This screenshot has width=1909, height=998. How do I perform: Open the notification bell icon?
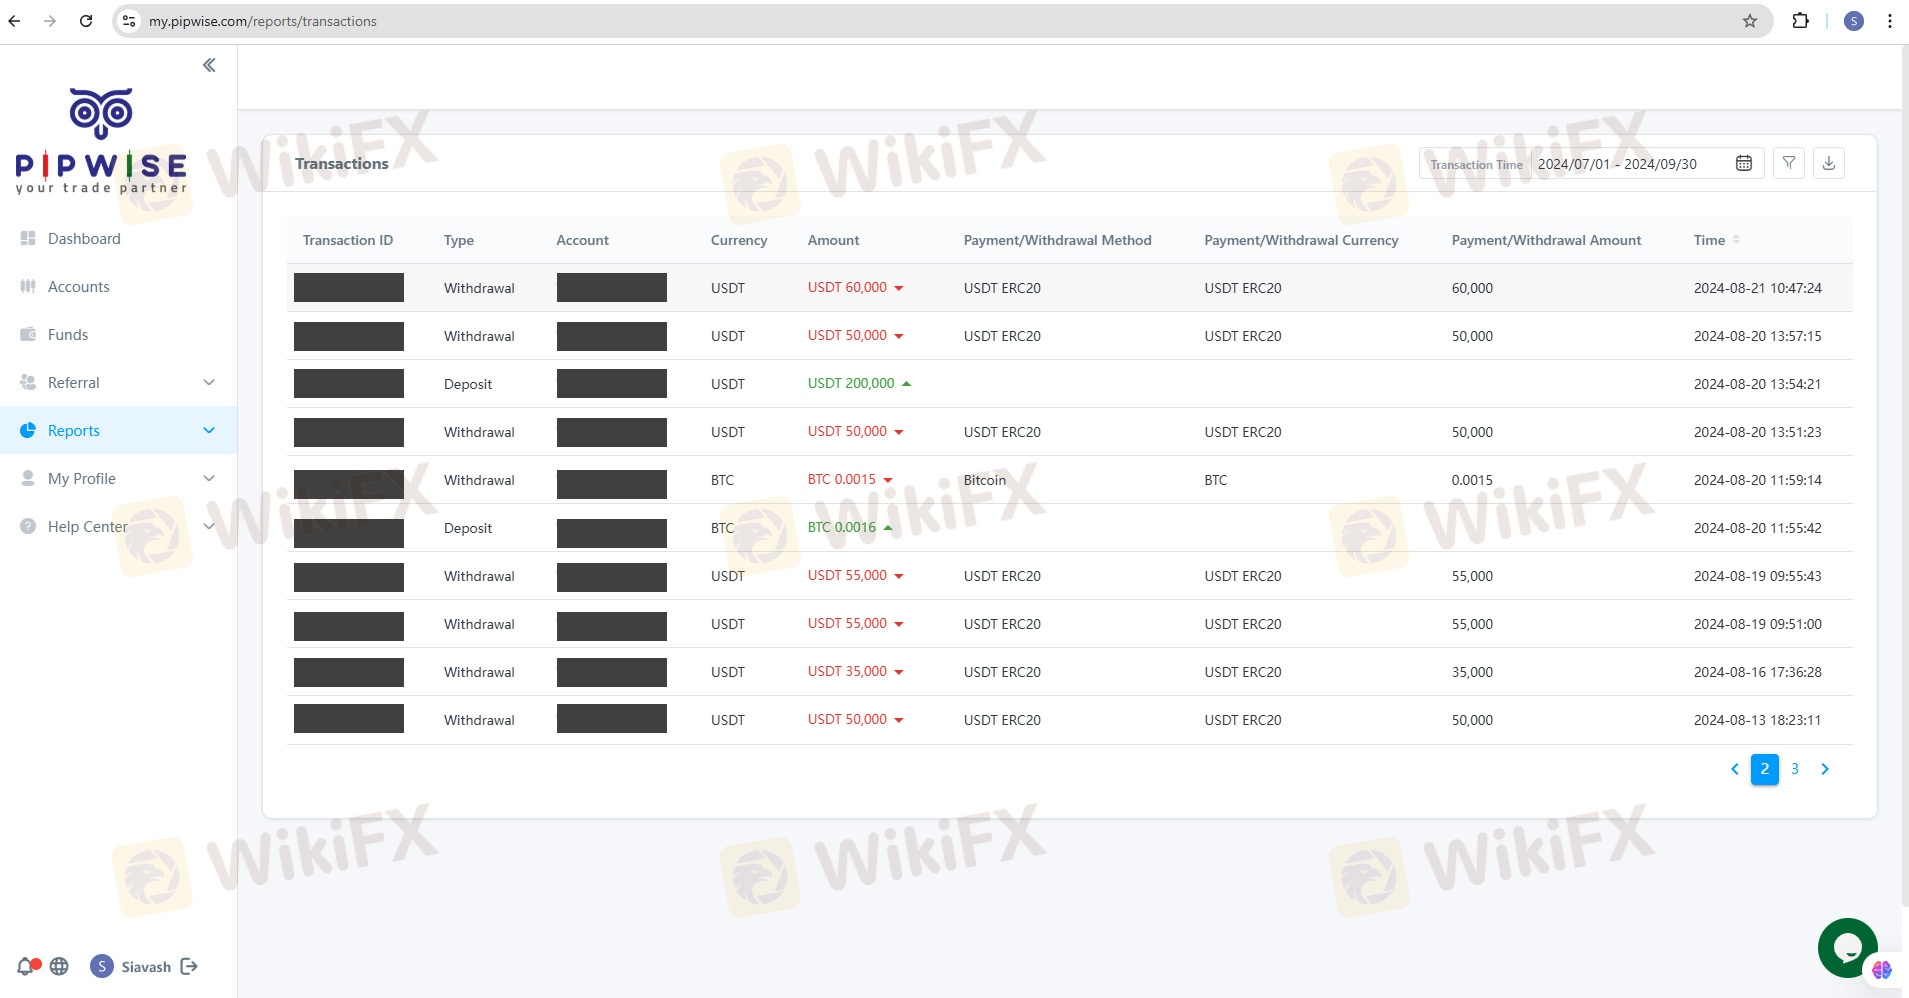click(26, 966)
